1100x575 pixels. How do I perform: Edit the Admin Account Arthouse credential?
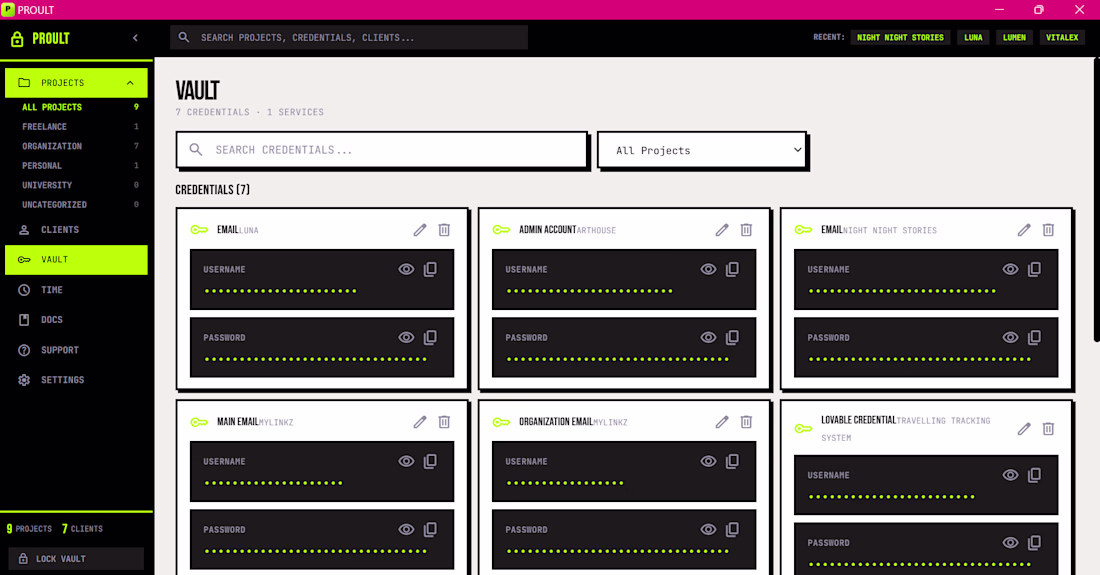tap(722, 230)
